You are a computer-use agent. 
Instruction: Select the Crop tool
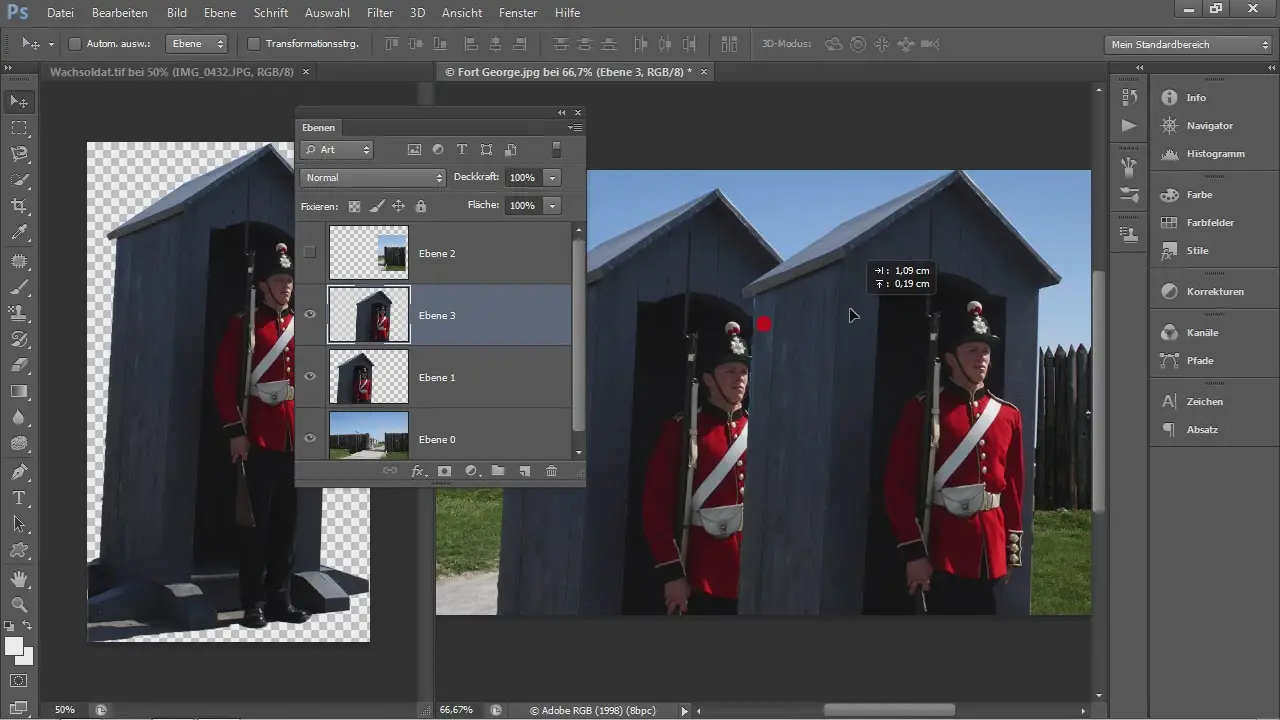click(x=19, y=206)
